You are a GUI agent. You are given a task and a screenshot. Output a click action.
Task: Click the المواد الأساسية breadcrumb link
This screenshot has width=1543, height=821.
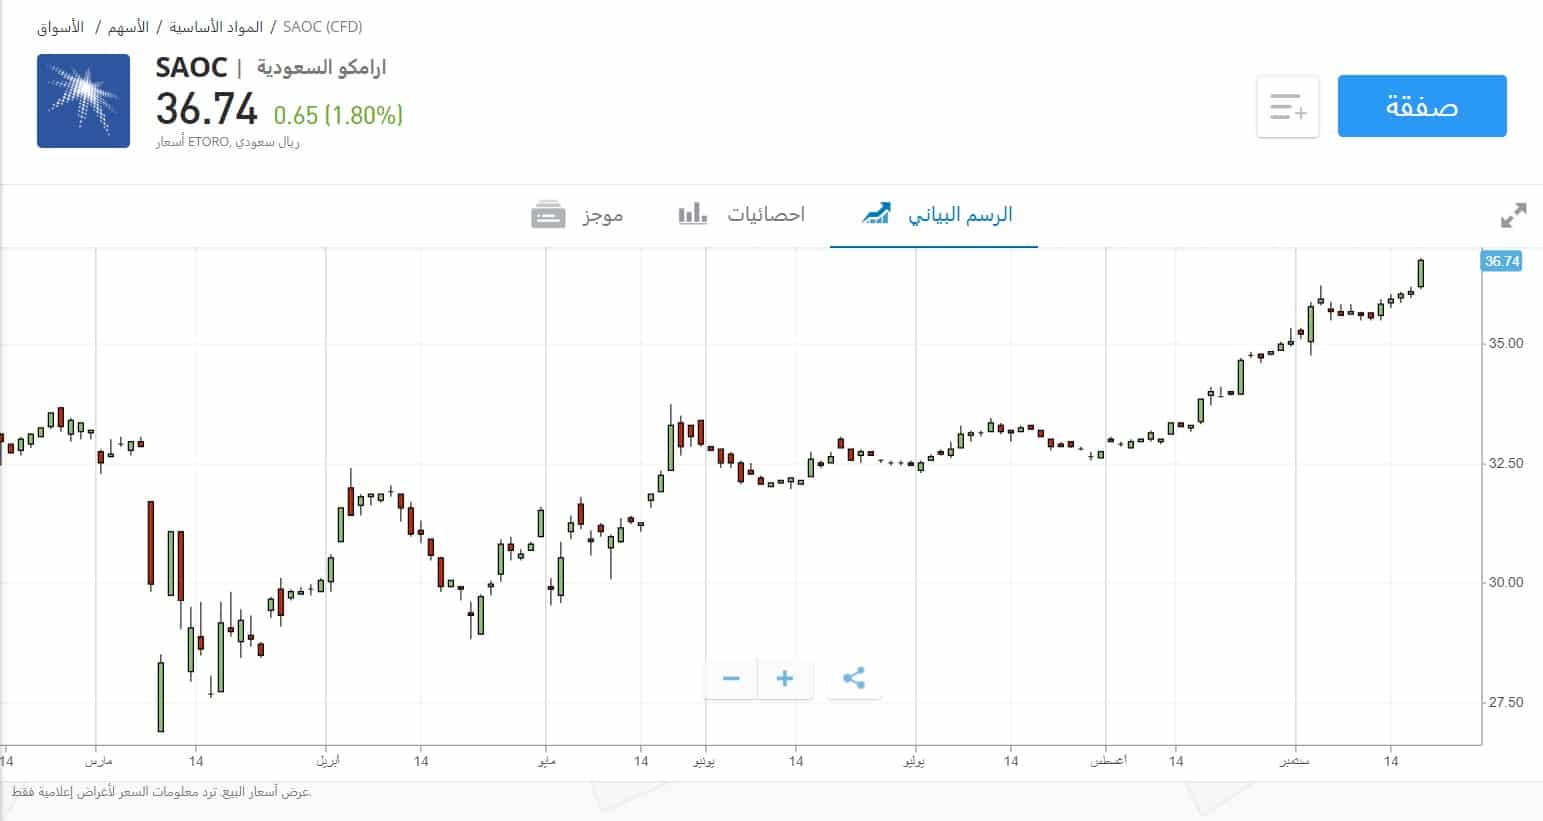tap(212, 27)
